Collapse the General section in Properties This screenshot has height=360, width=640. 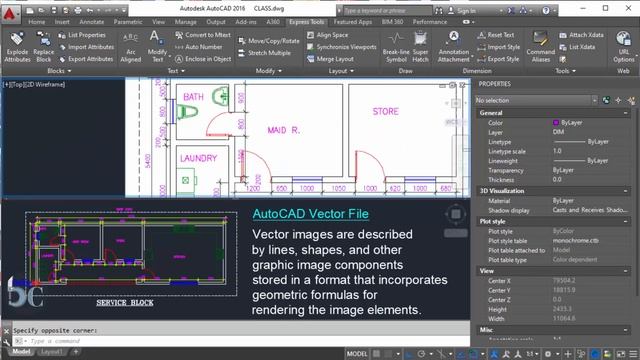pos(626,113)
